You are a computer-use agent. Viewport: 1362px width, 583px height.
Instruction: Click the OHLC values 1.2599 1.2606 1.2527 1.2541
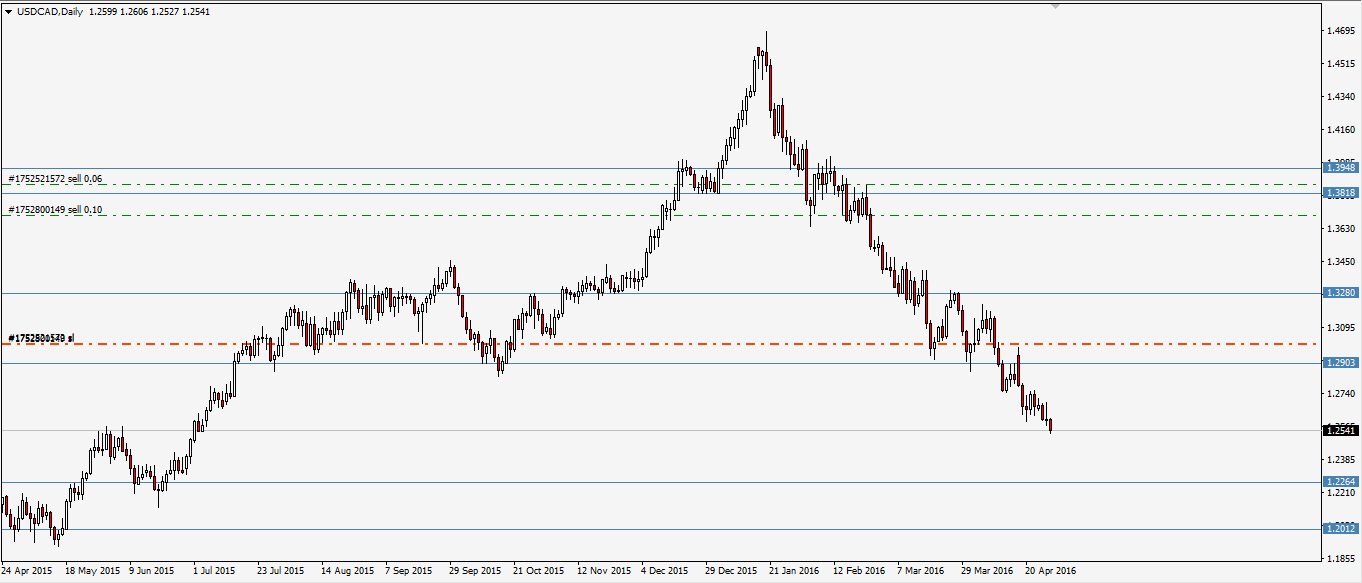[x=150, y=11]
